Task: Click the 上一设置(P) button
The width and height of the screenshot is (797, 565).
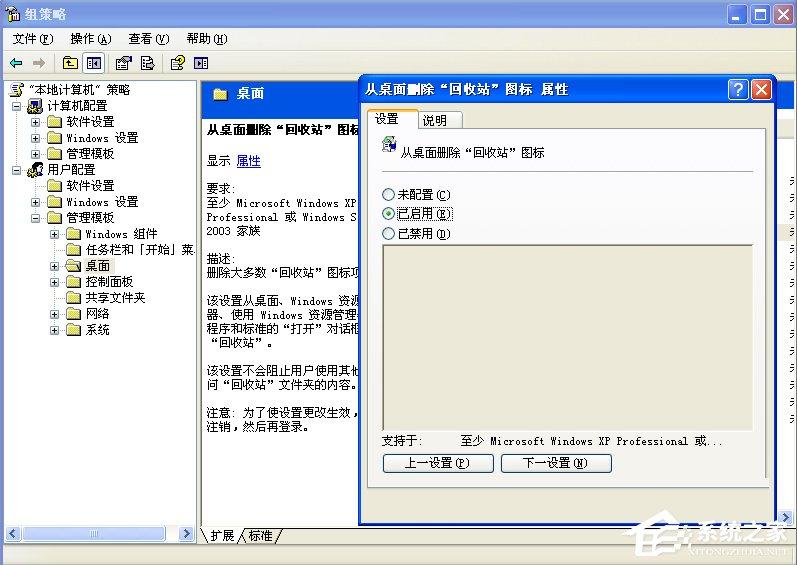Action: (x=438, y=463)
